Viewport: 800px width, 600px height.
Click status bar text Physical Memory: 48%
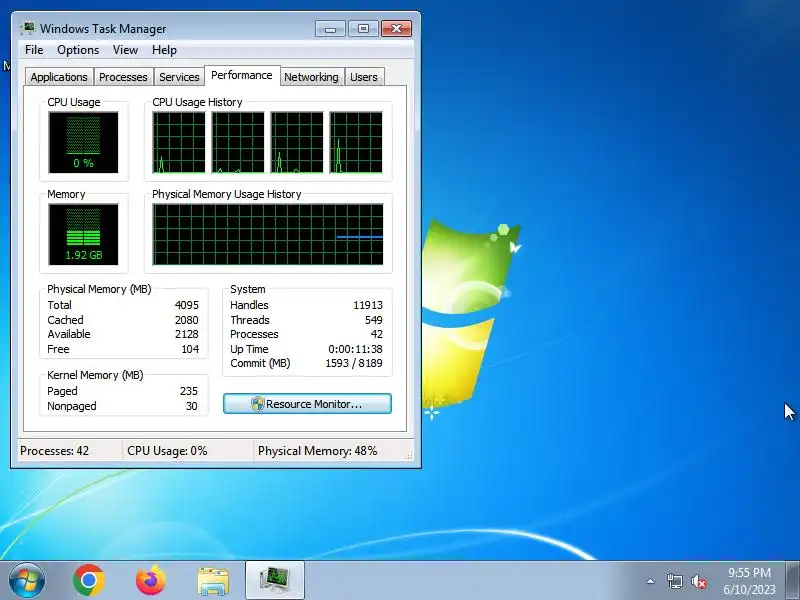(317, 451)
